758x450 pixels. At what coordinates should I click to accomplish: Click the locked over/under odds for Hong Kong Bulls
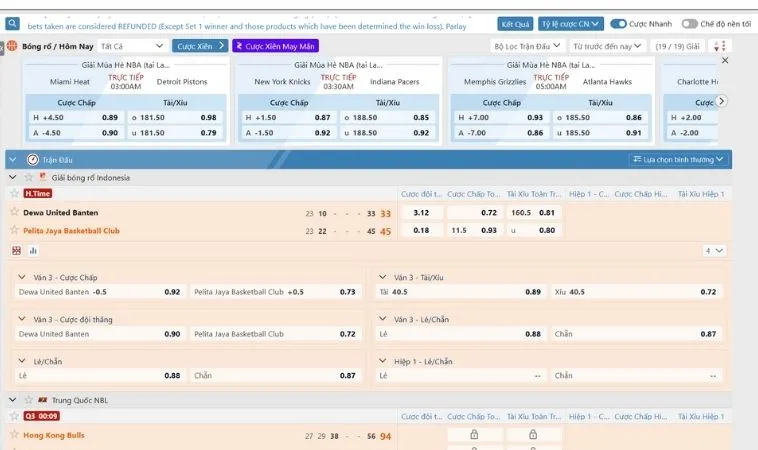(x=533, y=435)
